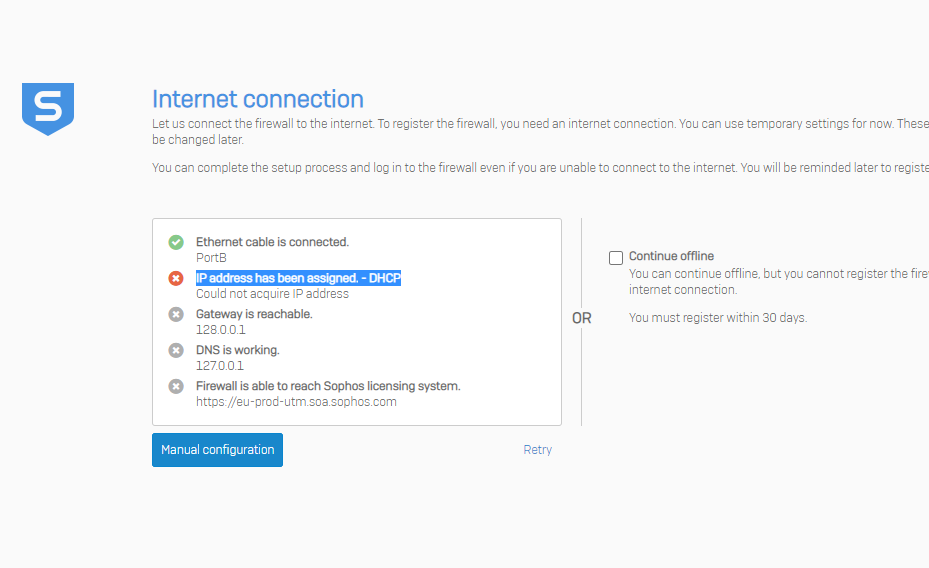
Task: Click the gray X icon beside DNS is working
Action: tap(176, 351)
